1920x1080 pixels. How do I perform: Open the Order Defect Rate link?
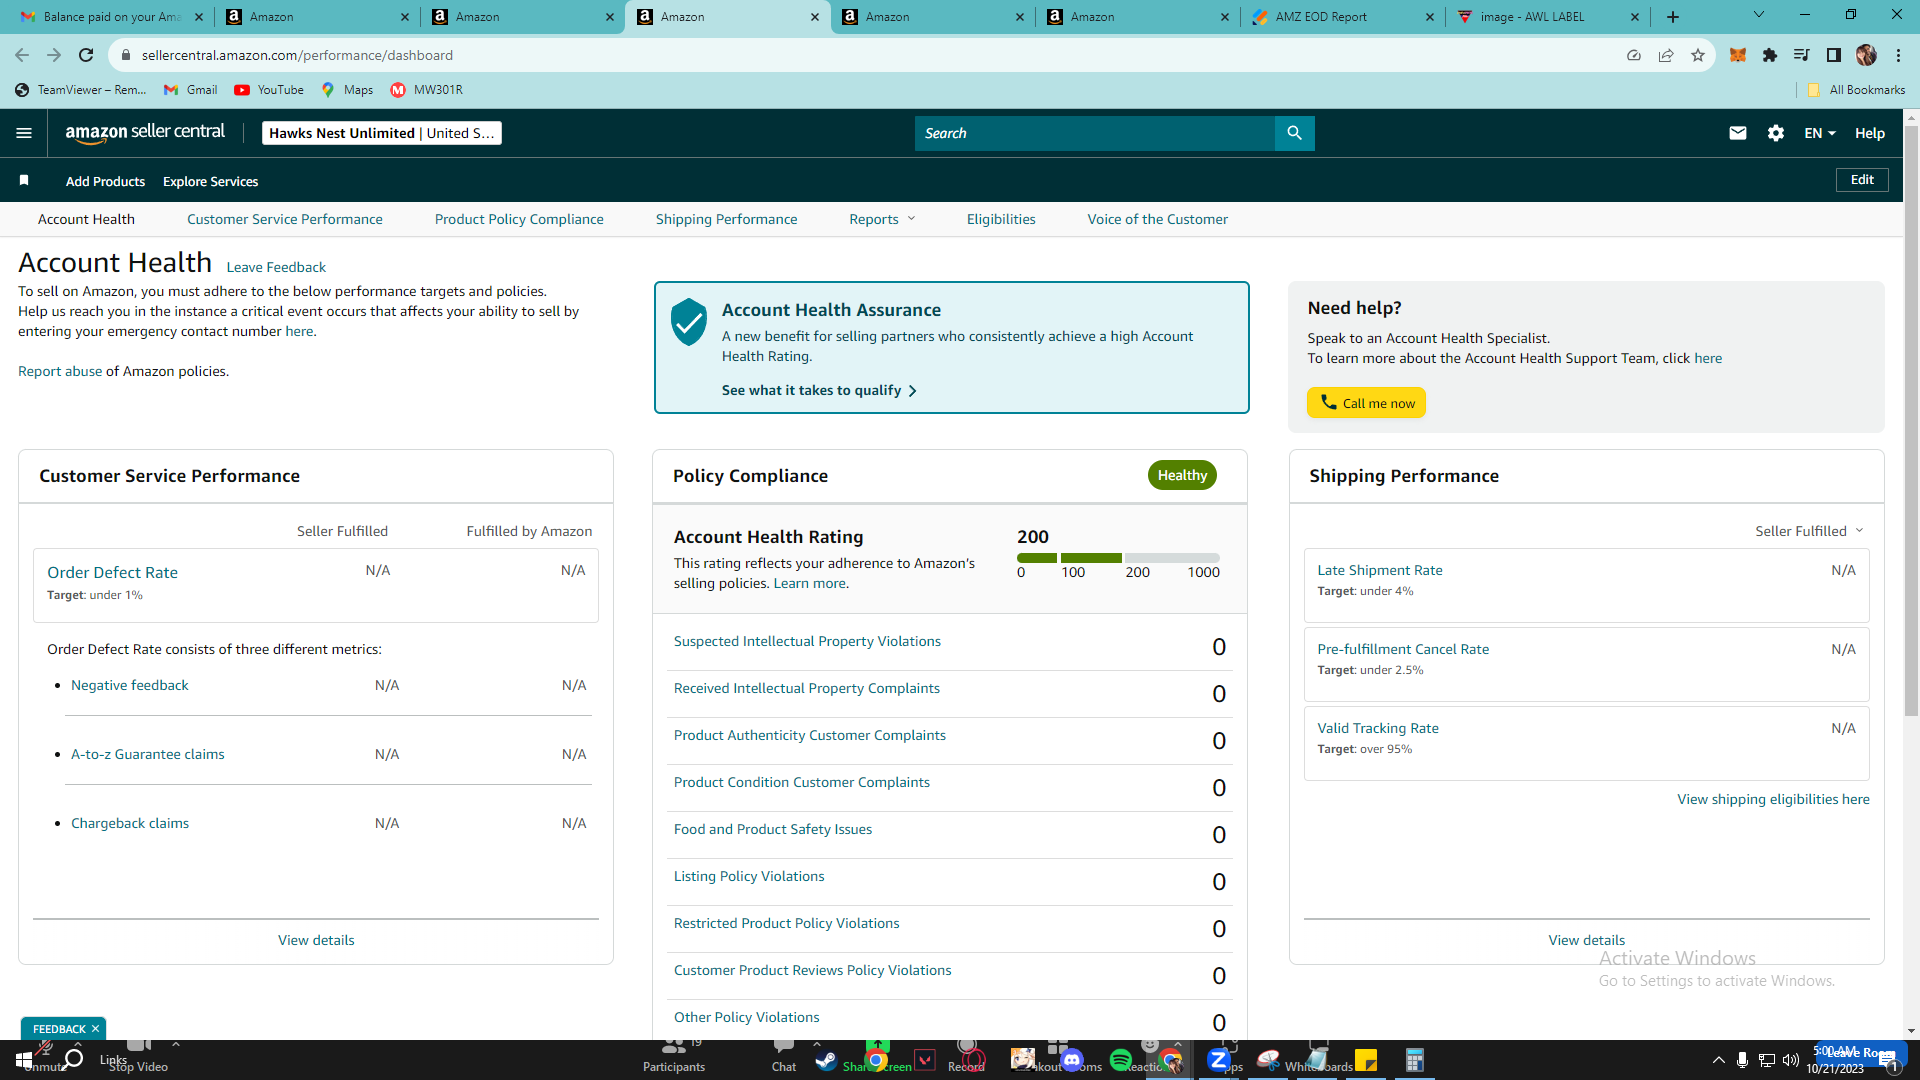(x=112, y=572)
